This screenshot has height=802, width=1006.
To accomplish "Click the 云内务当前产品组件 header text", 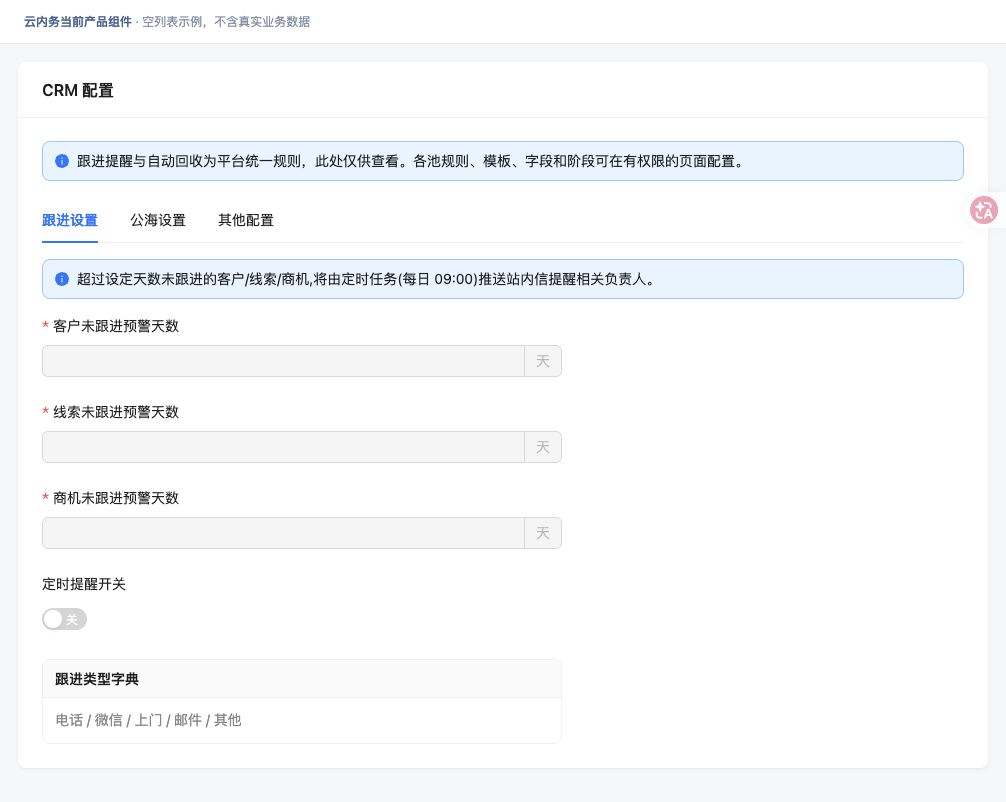I will 78,22.
